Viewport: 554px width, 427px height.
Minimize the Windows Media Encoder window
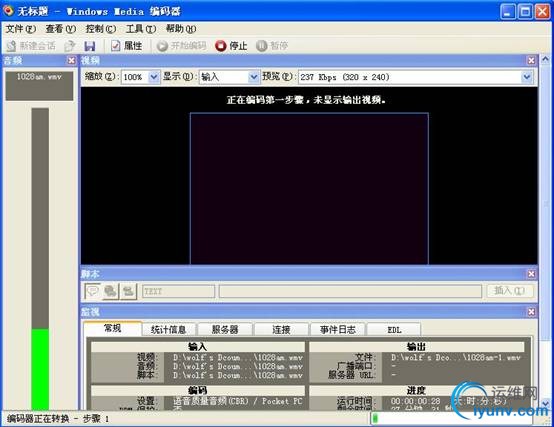click(x=508, y=12)
